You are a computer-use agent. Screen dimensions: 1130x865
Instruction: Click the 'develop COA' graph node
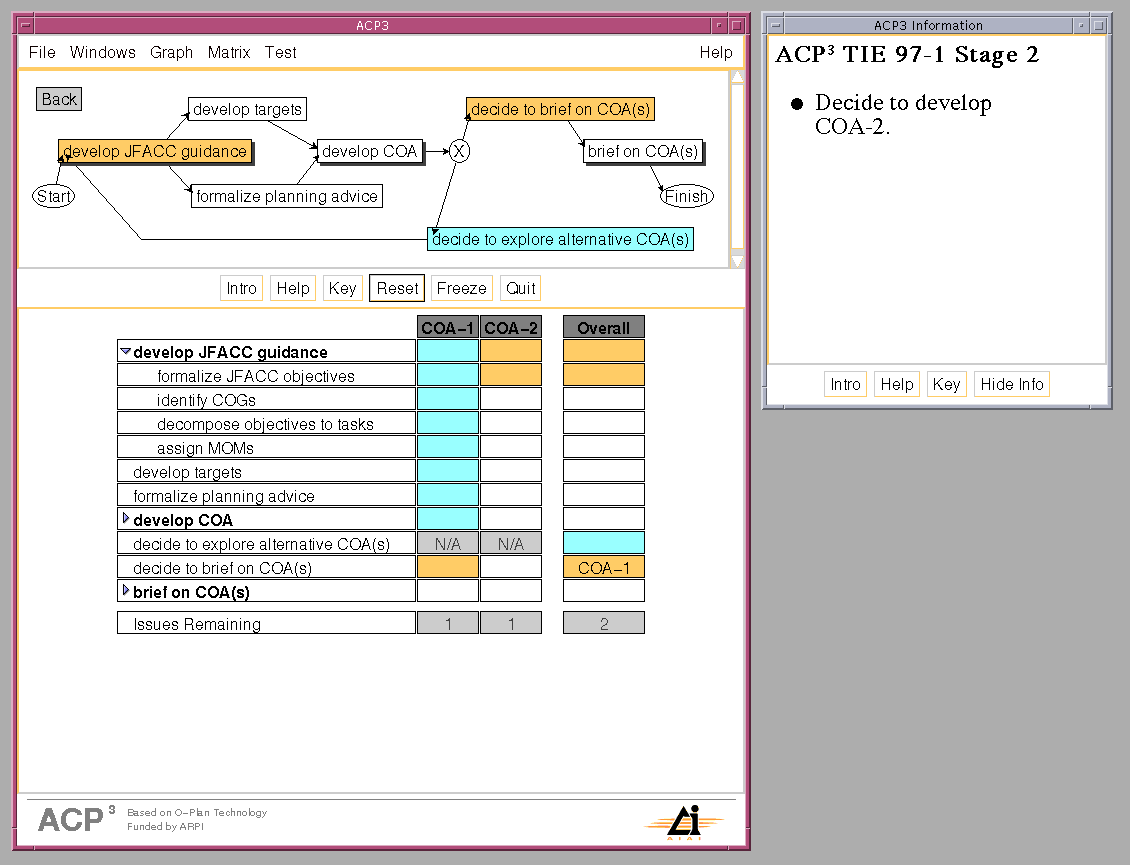(370, 152)
